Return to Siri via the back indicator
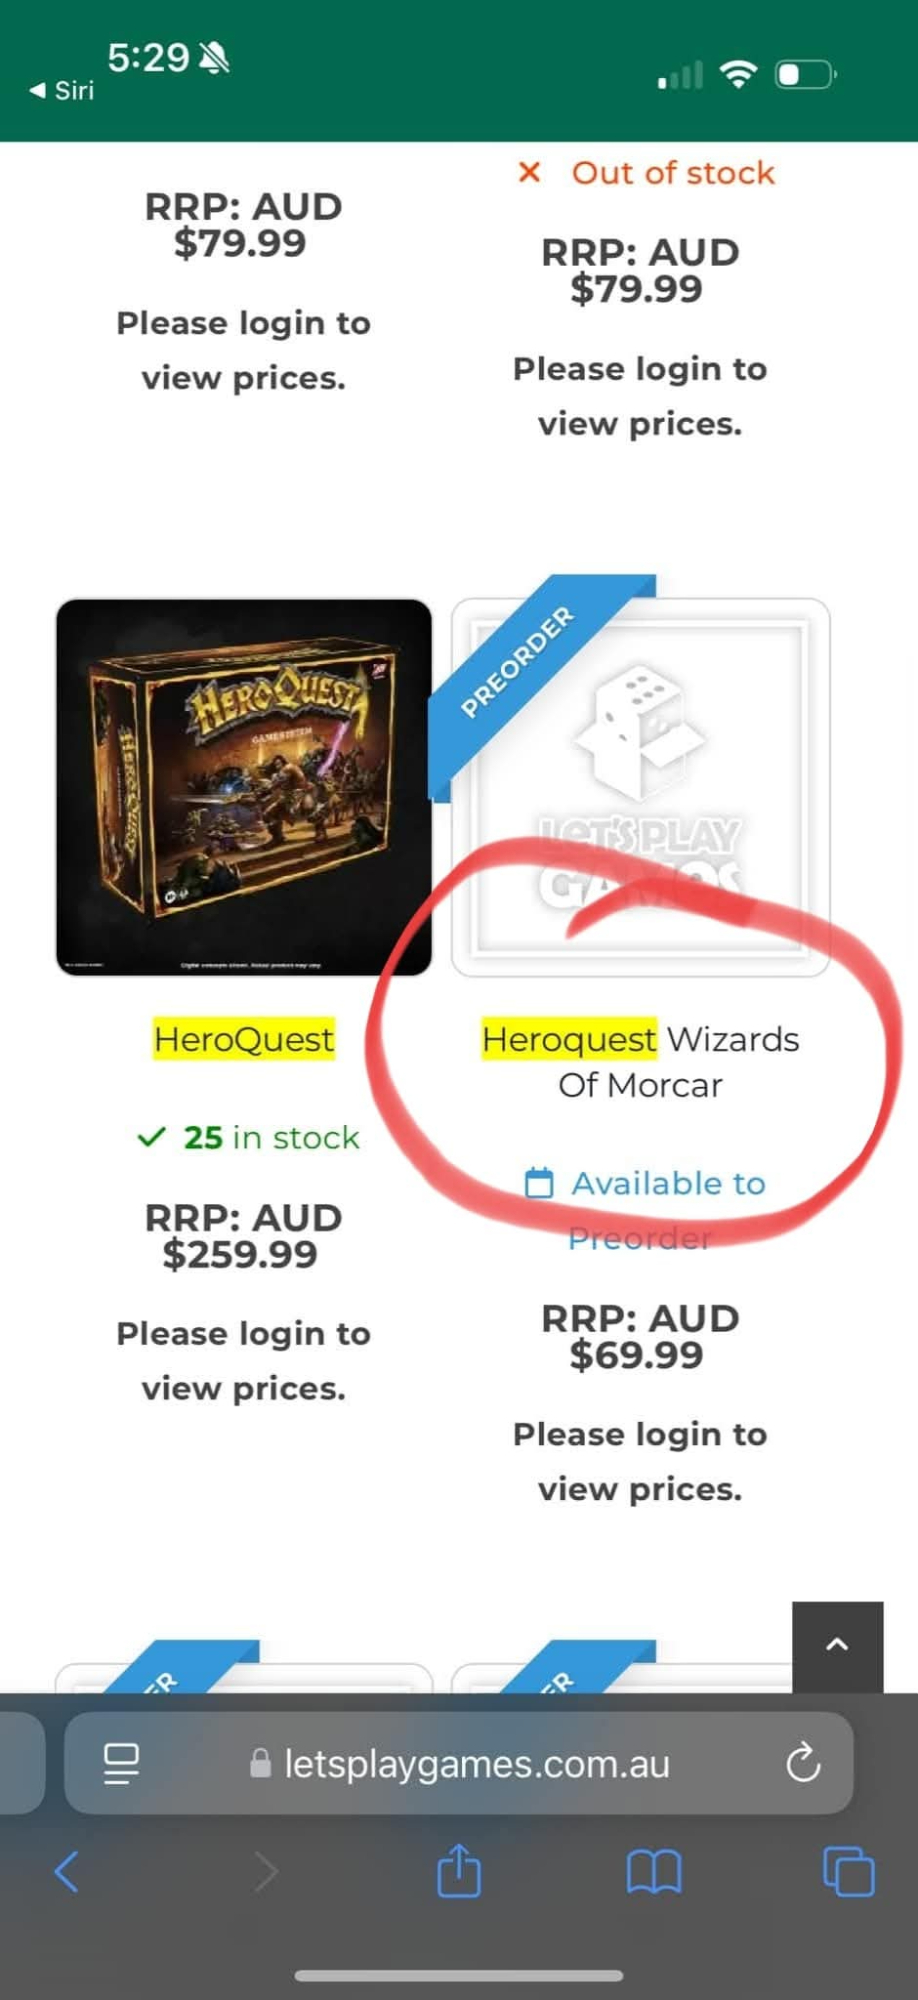 point(62,91)
